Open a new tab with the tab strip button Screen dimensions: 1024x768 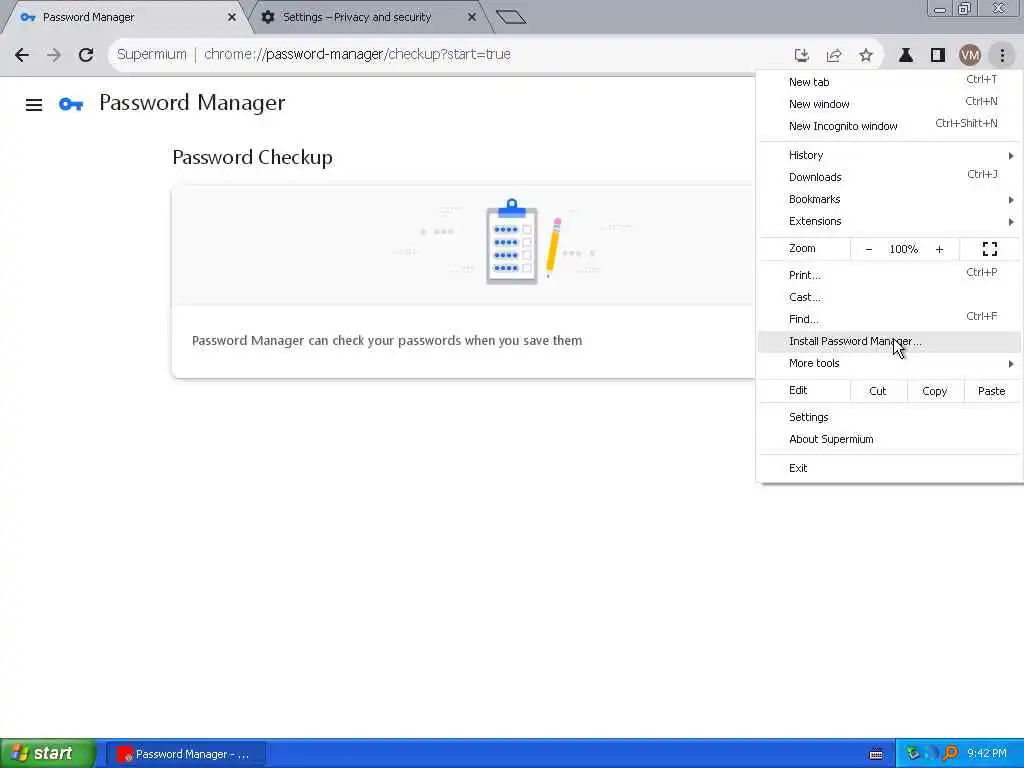tap(511, 17)
